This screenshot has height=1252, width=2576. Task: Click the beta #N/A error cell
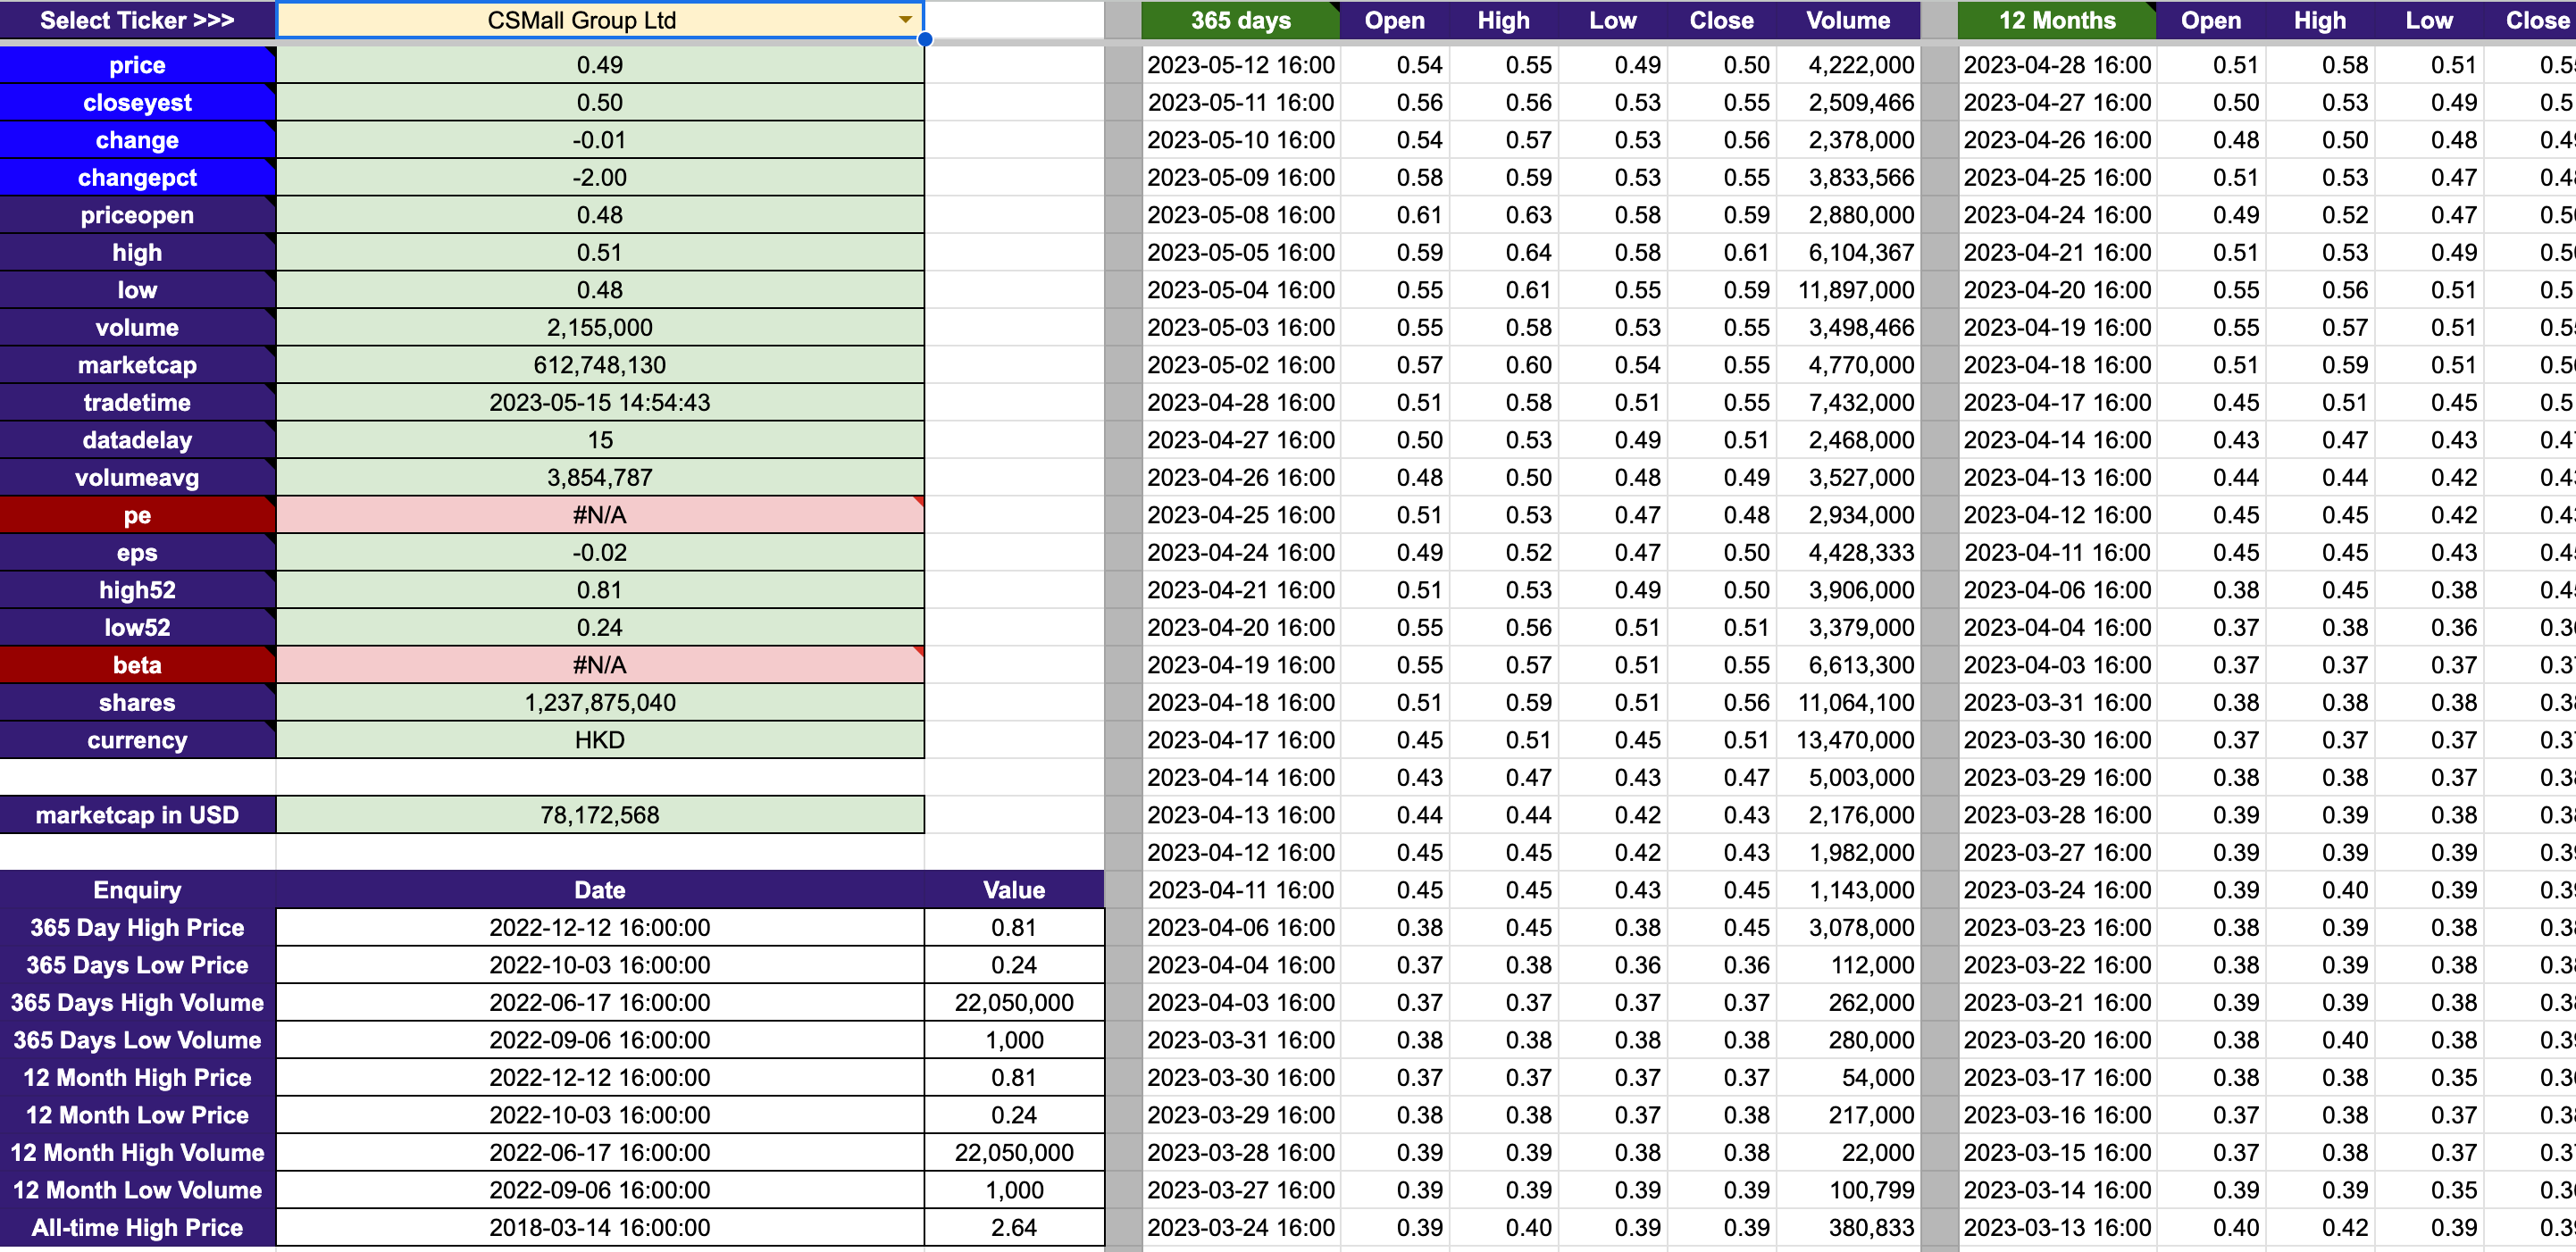point(599,665)
